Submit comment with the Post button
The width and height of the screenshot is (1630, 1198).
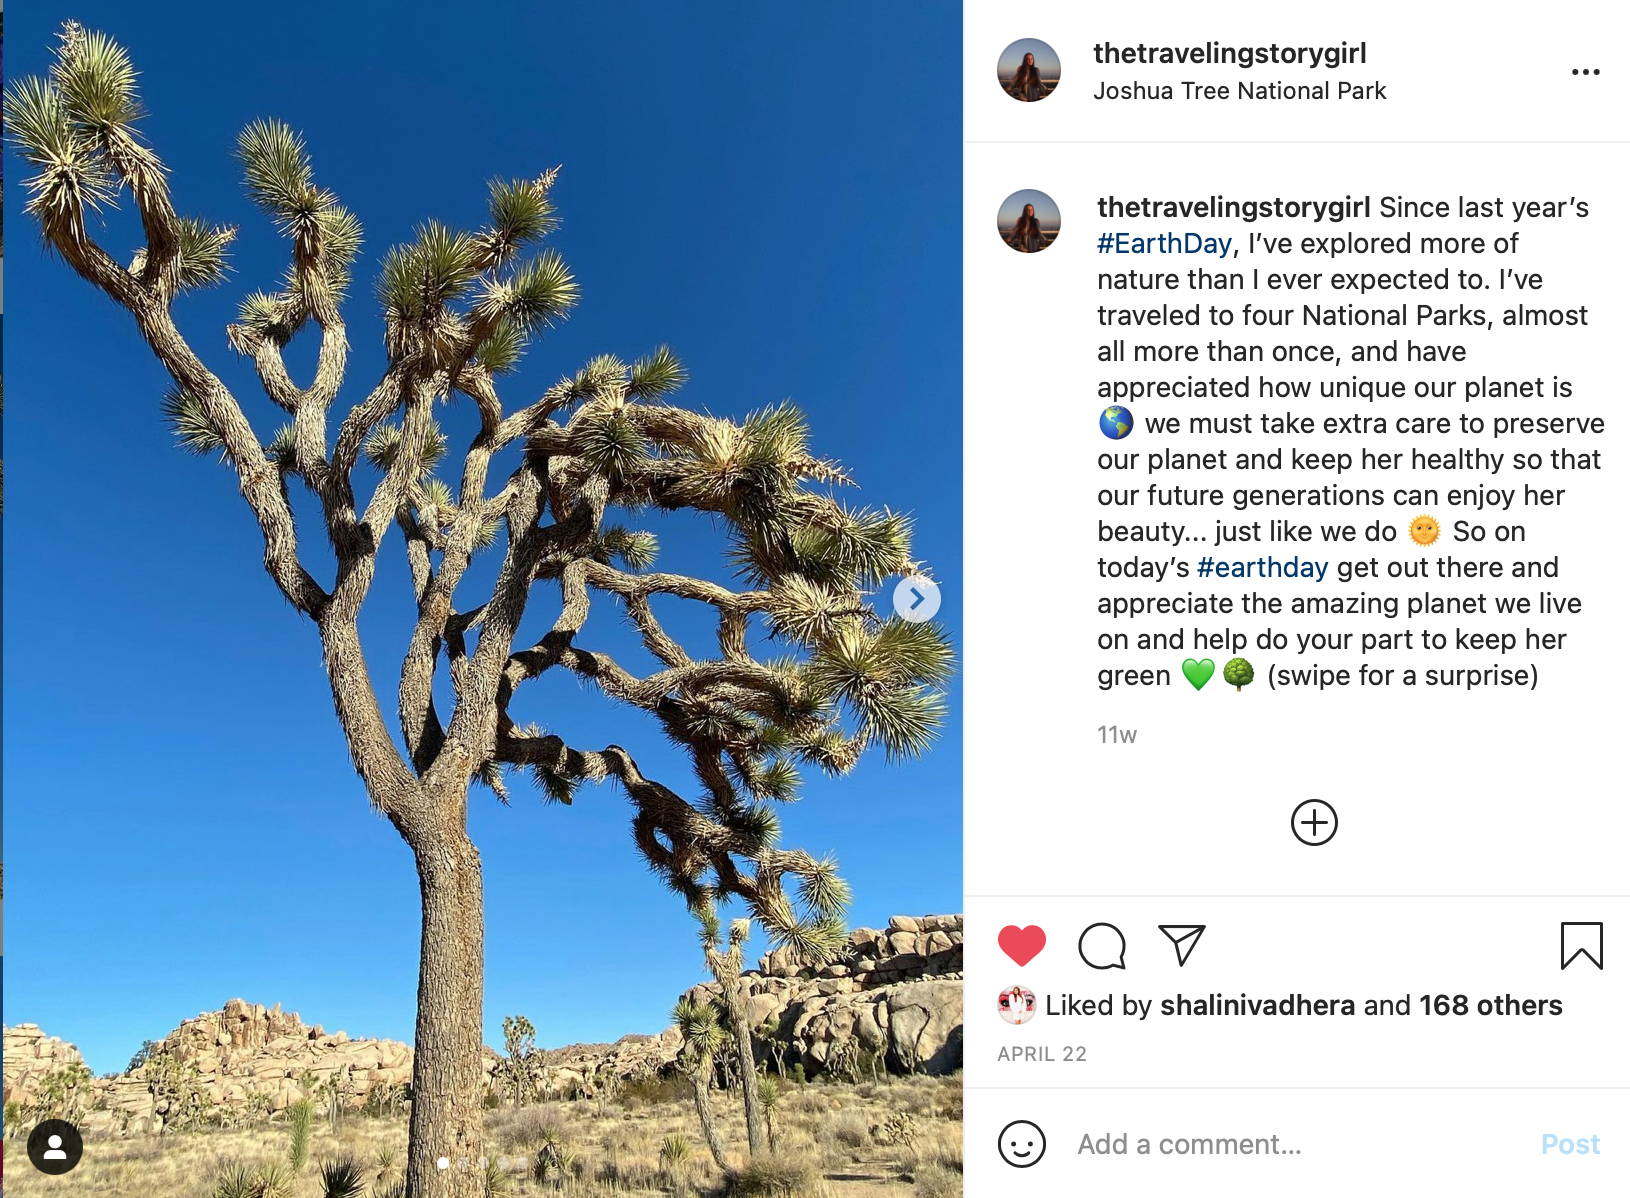click(x=1570, y=1144)
